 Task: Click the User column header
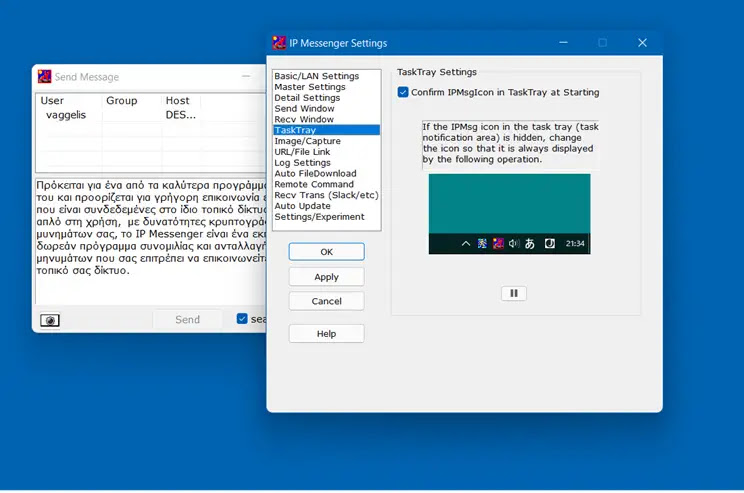[68, 101]
